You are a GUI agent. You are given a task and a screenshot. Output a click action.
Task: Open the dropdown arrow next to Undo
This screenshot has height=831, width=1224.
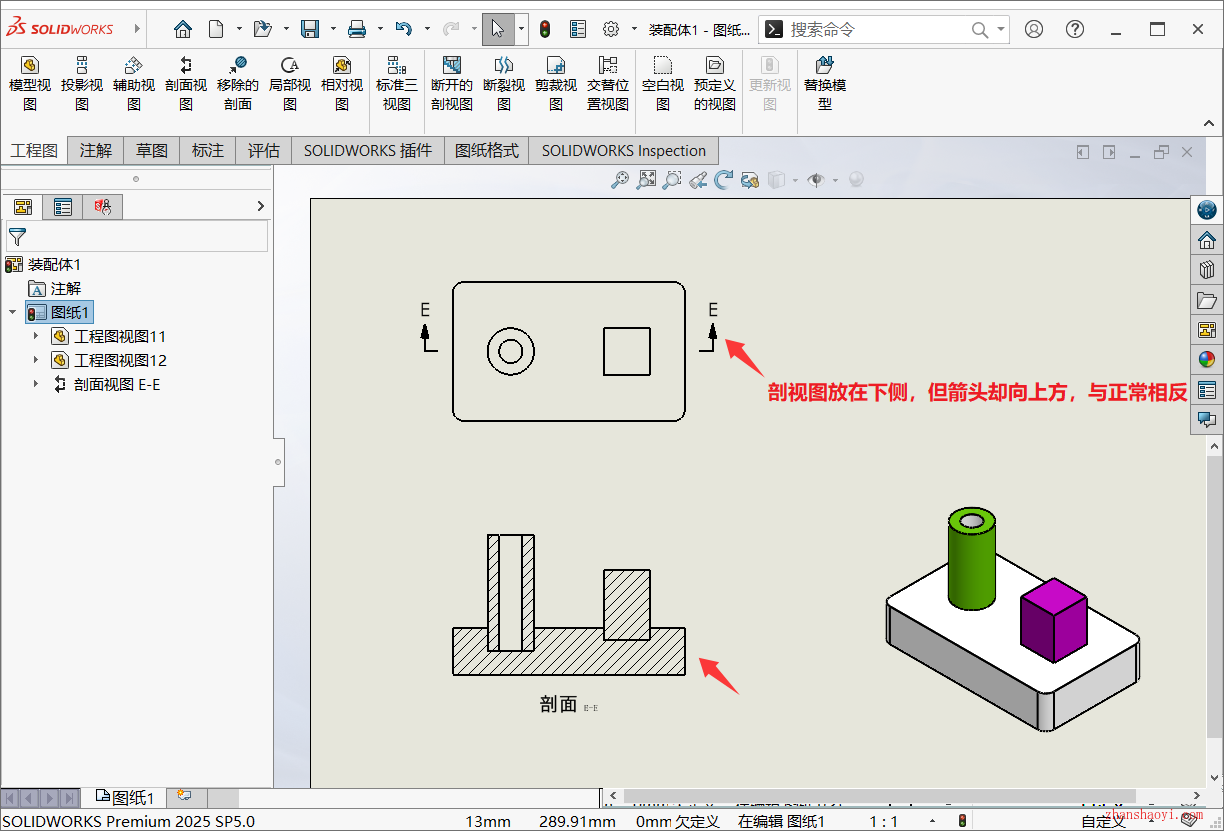tap(427, 29)
